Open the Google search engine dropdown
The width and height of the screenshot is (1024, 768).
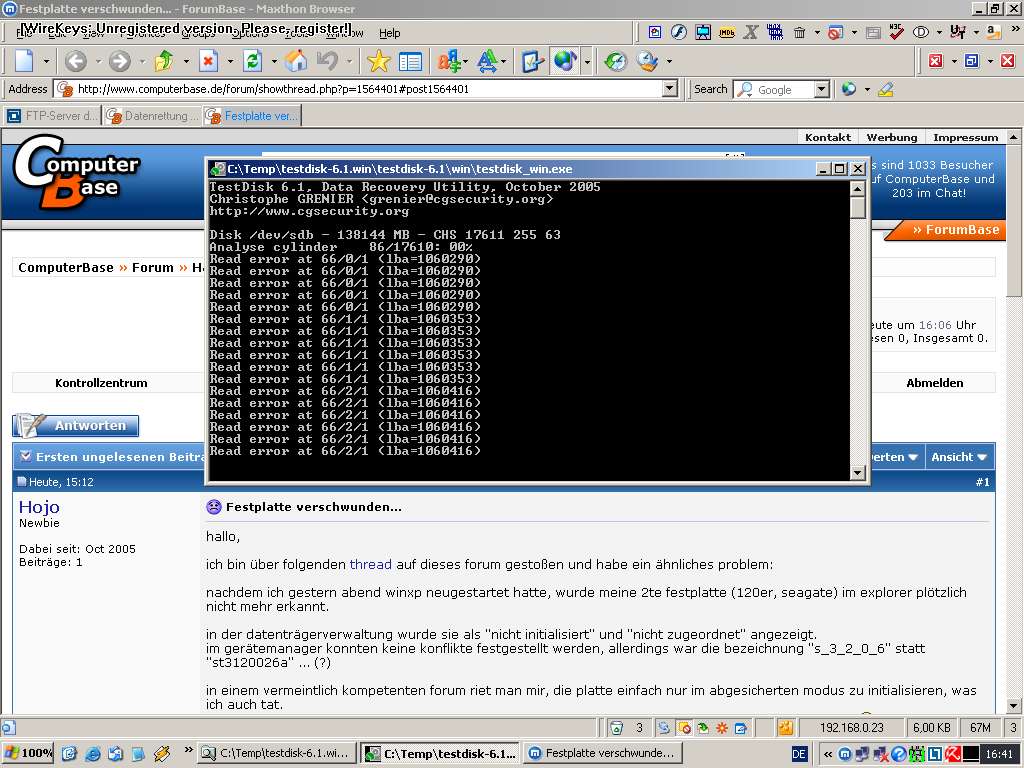pyautogui.click(x=822, y=89)
